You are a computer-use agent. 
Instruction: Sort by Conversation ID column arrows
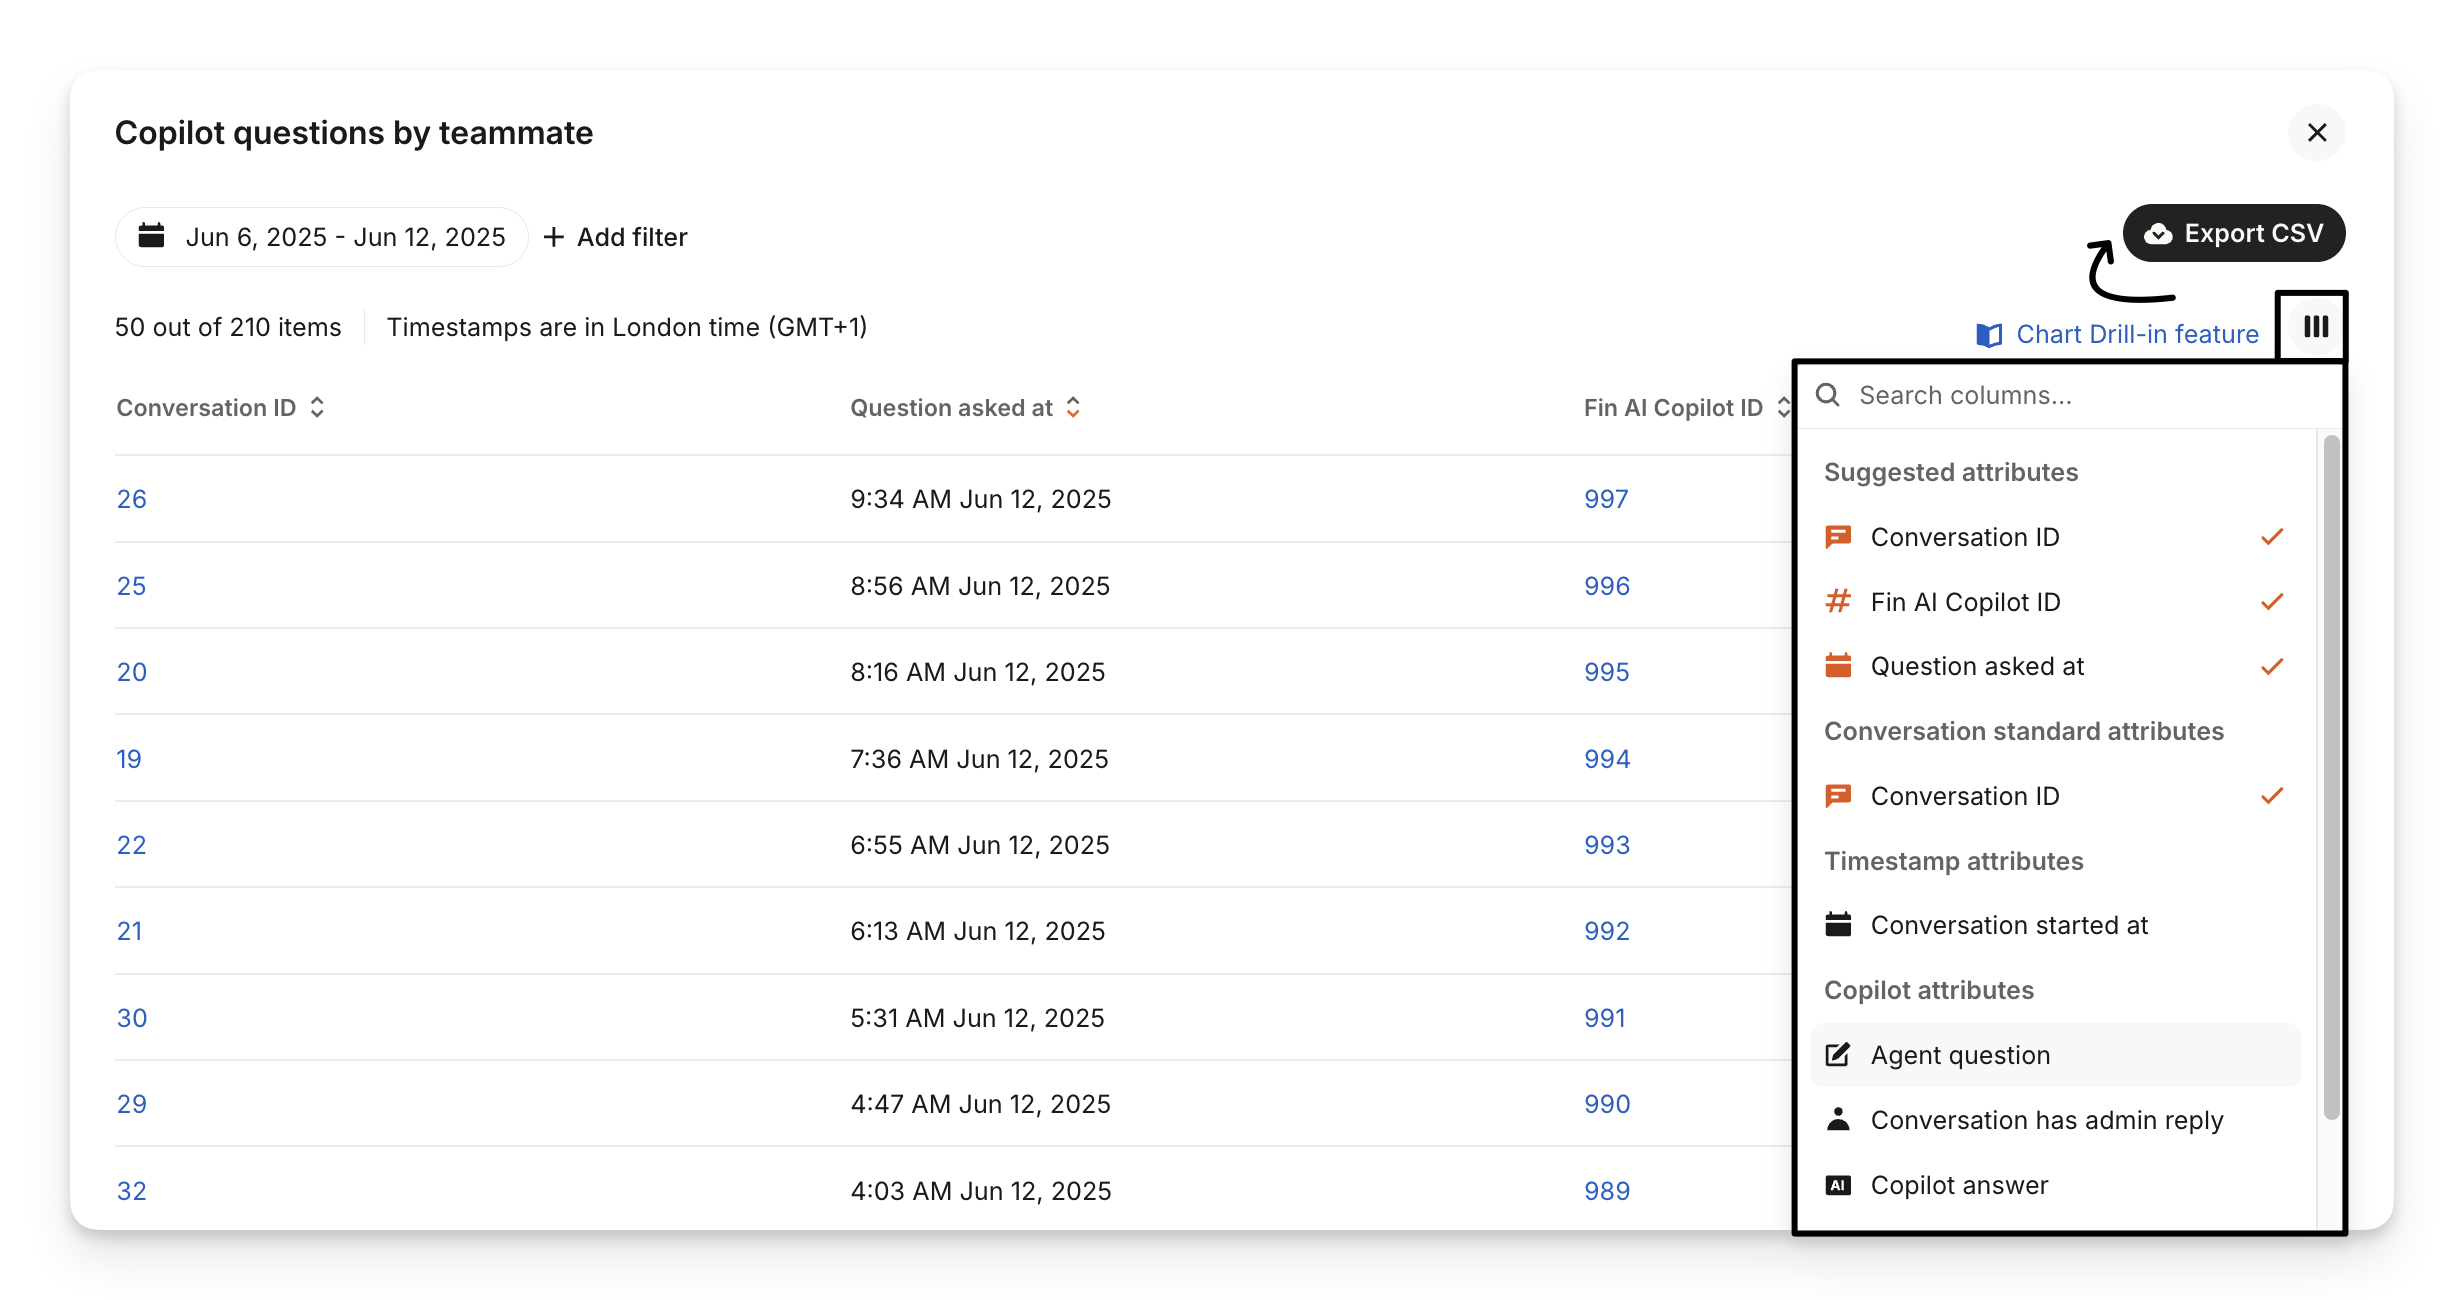[x=317, y=408]
